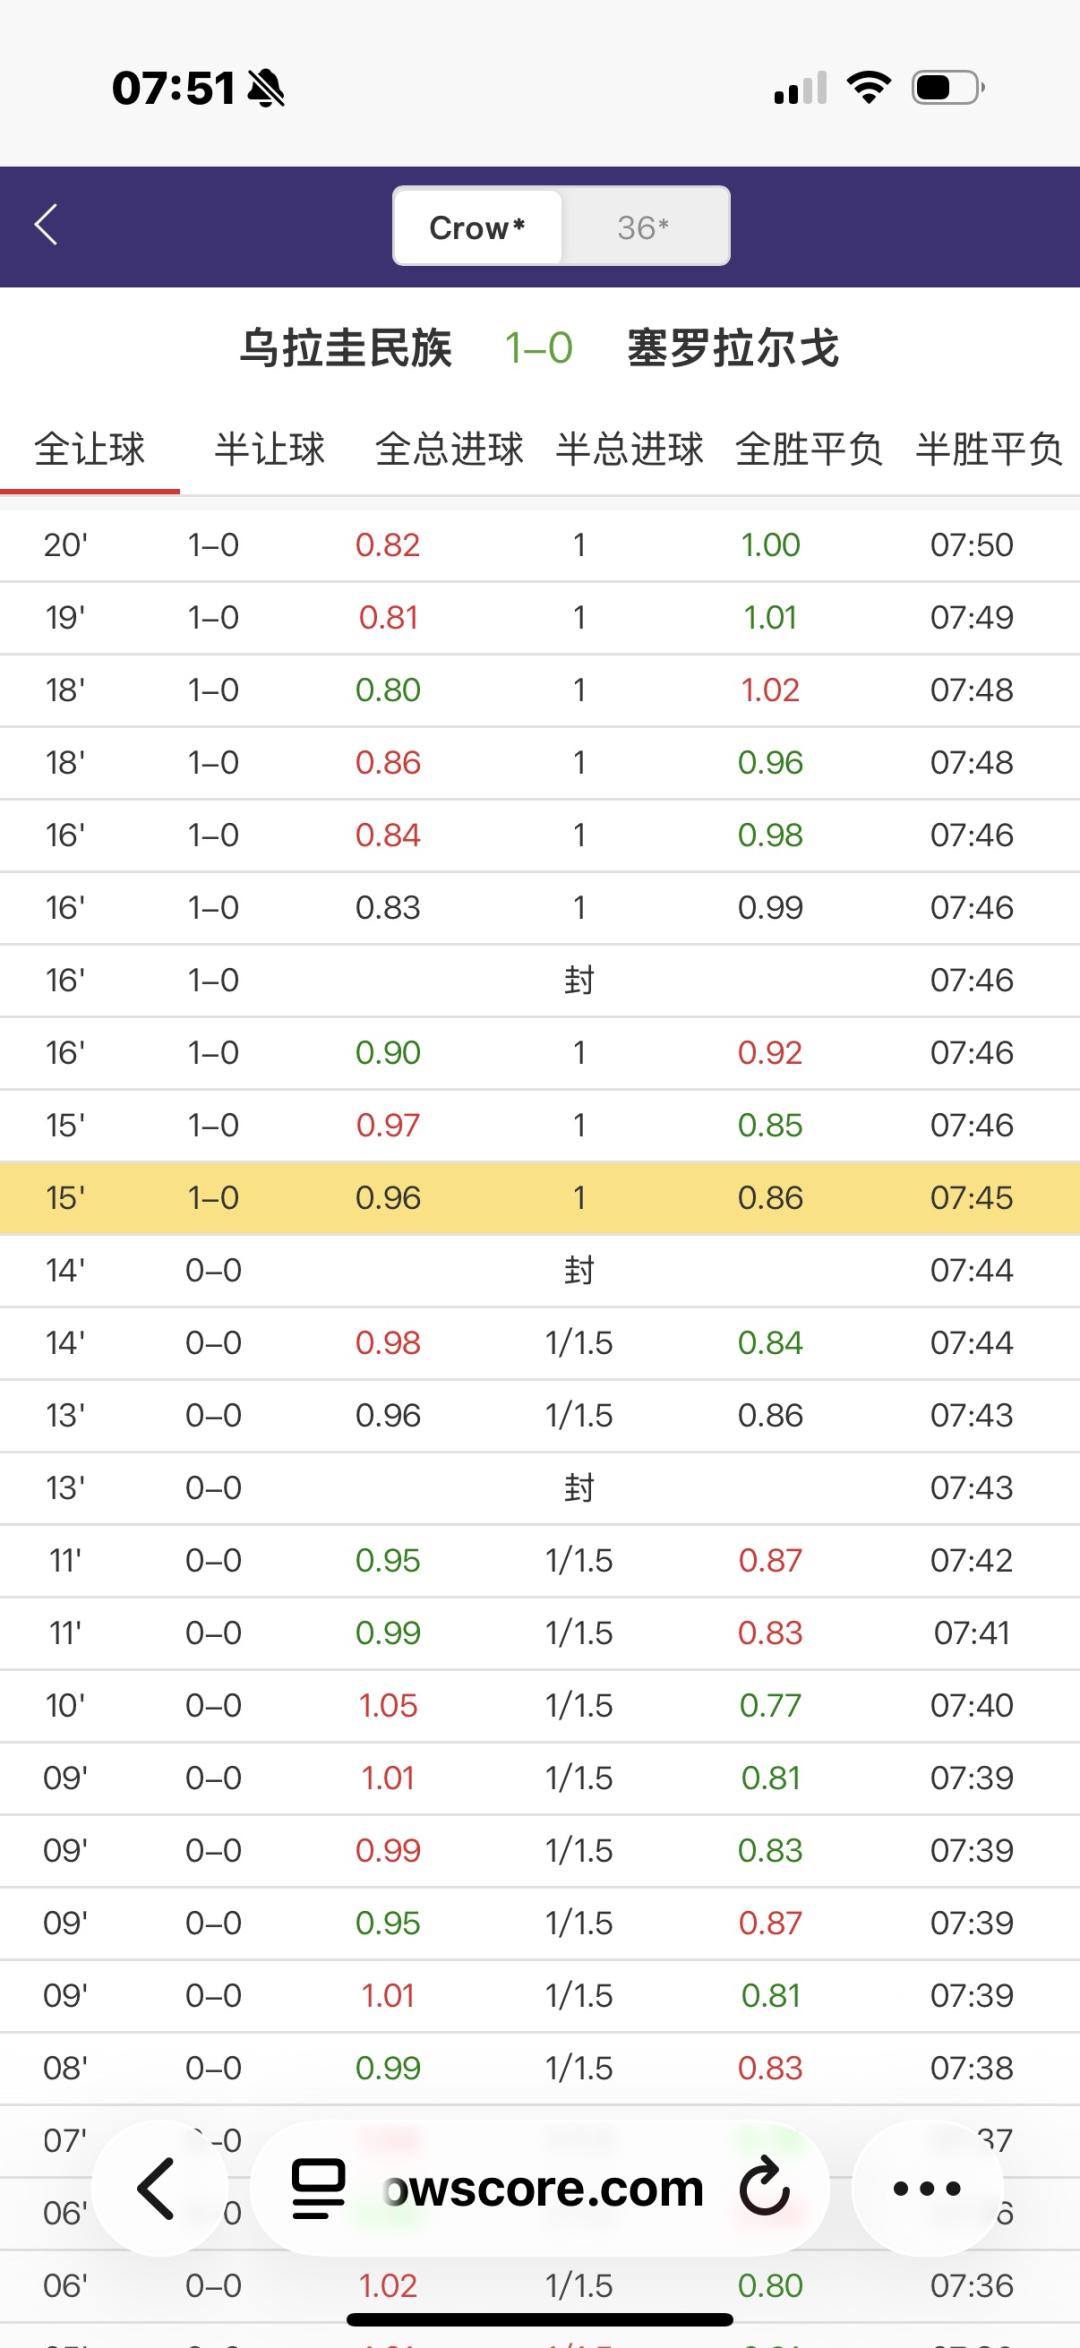Select the 半让球 tab
The image size is (1080, 2348).
tap(270, 449)
